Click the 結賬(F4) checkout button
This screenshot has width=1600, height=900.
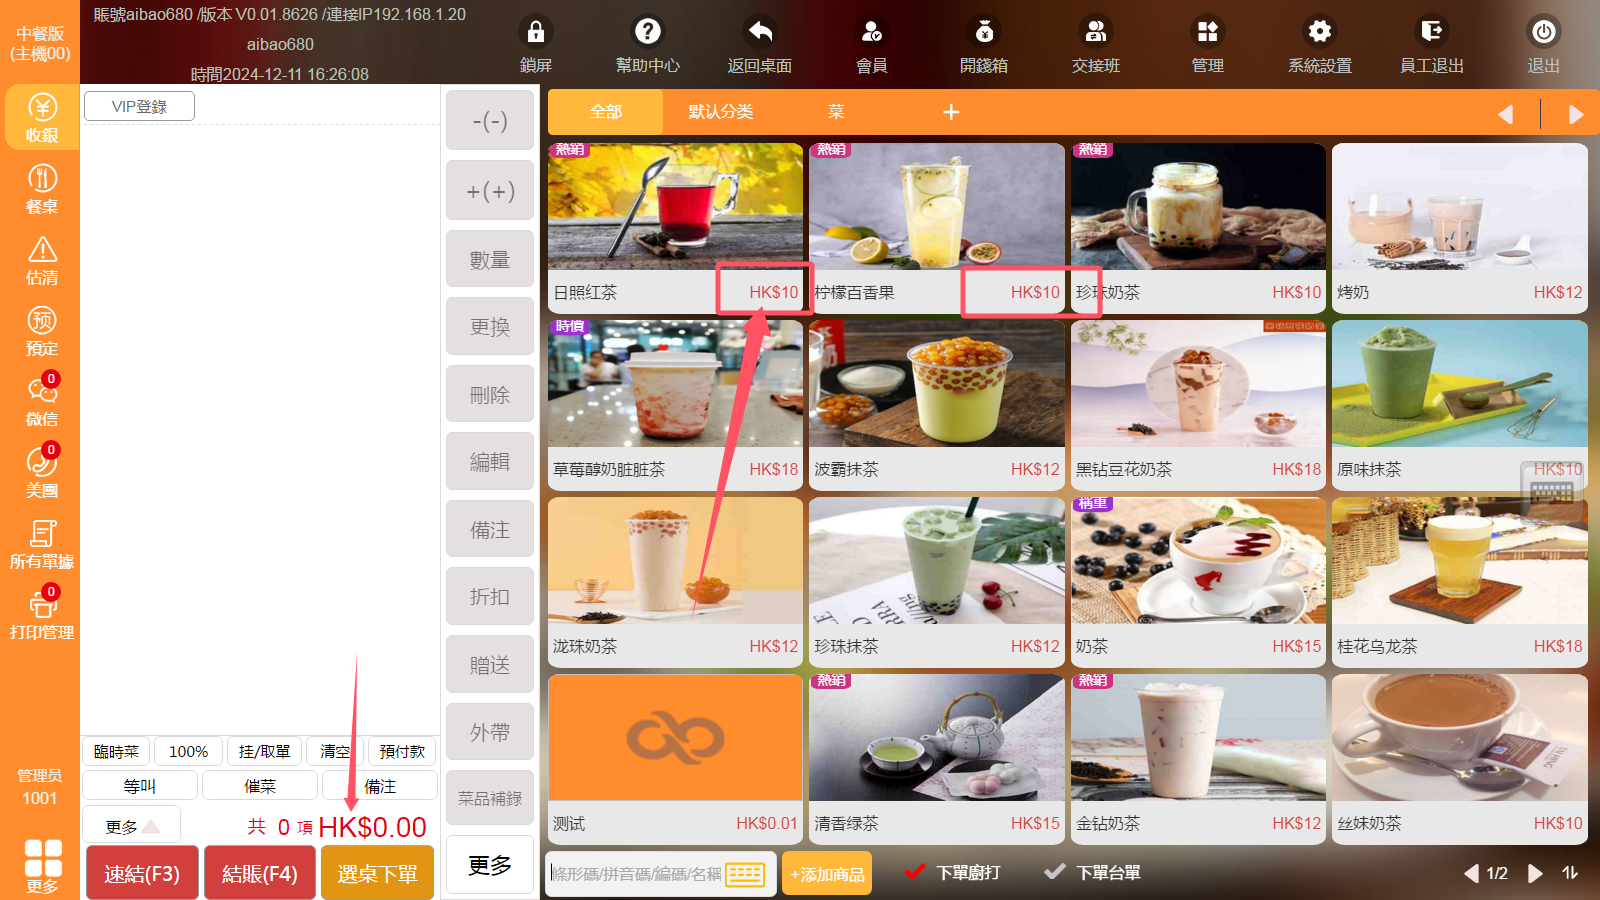pos(260,873)
